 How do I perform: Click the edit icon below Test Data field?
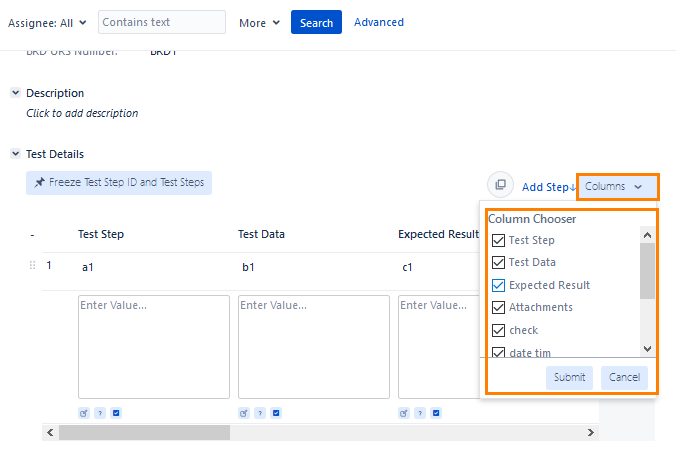[x=244, y=413]
